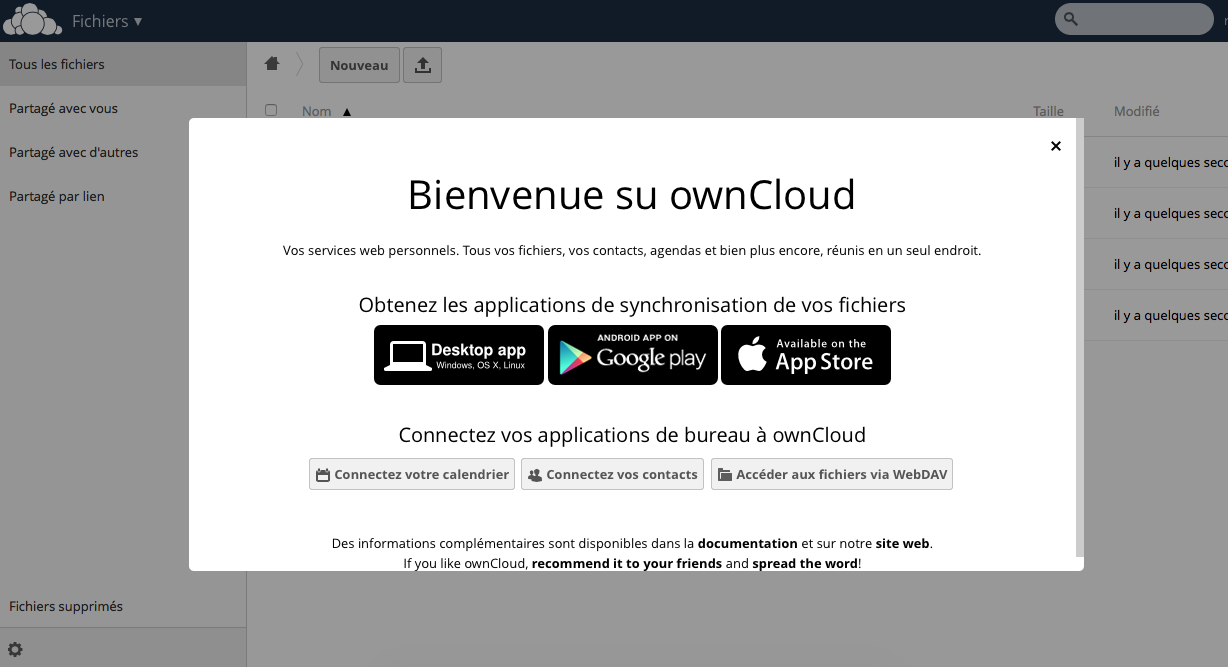Open settings gear in sidebar footer
Screen dimensions: 1228x667
click(x=16, y=649)
